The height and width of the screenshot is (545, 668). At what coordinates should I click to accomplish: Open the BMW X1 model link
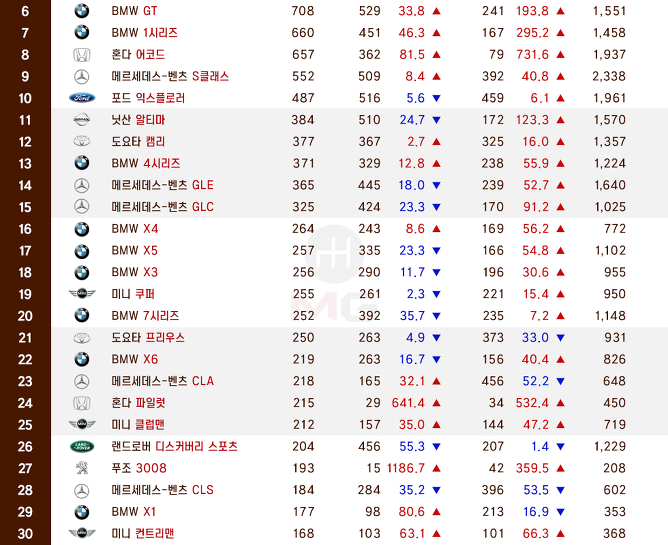(x=134, y=512)
